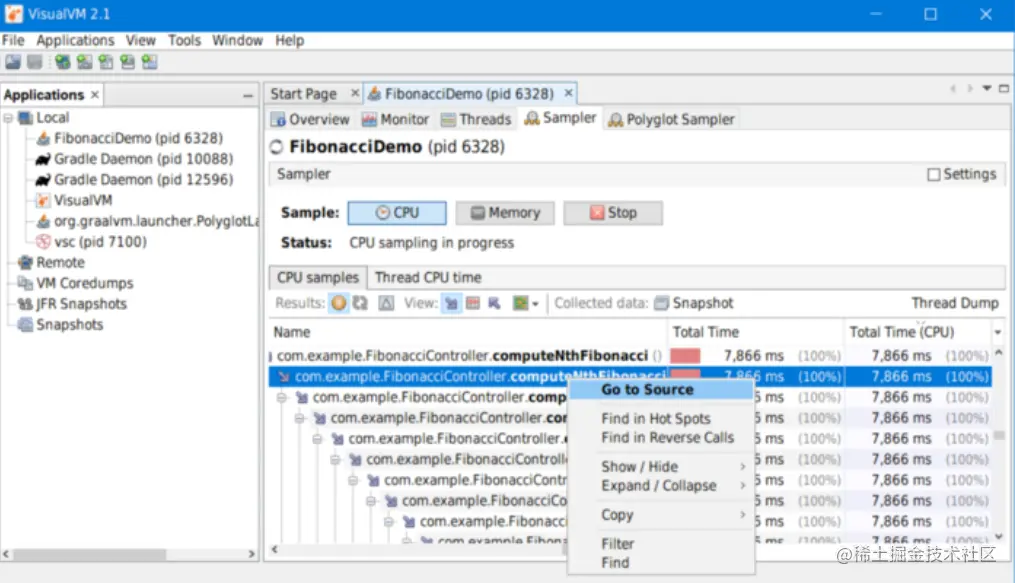Viewport: 1015px width, 583px height.
Task: Click the VisualVM logo in title bar
Action: click(14, 14)
